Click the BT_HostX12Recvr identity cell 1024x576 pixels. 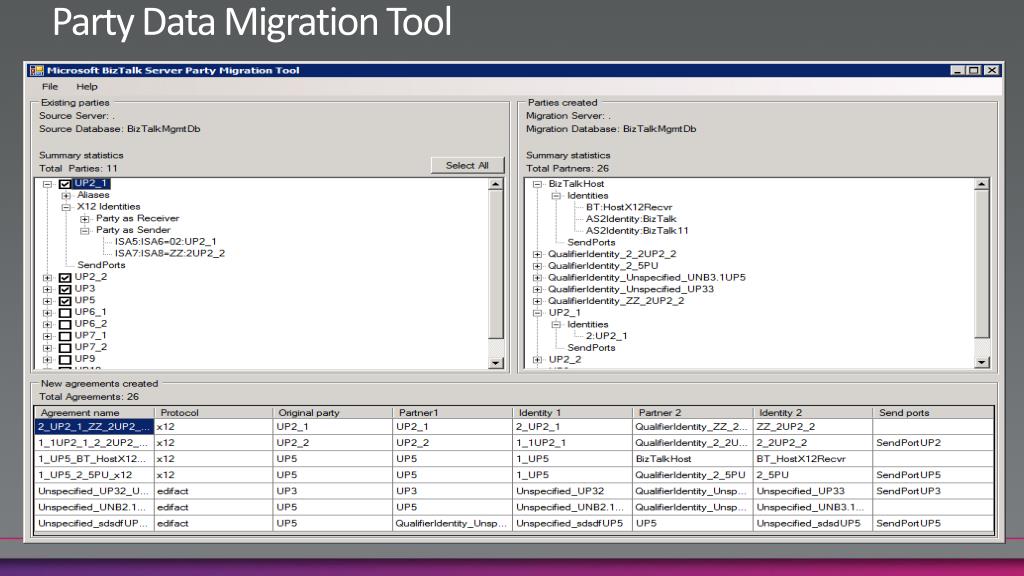(812, 459)
